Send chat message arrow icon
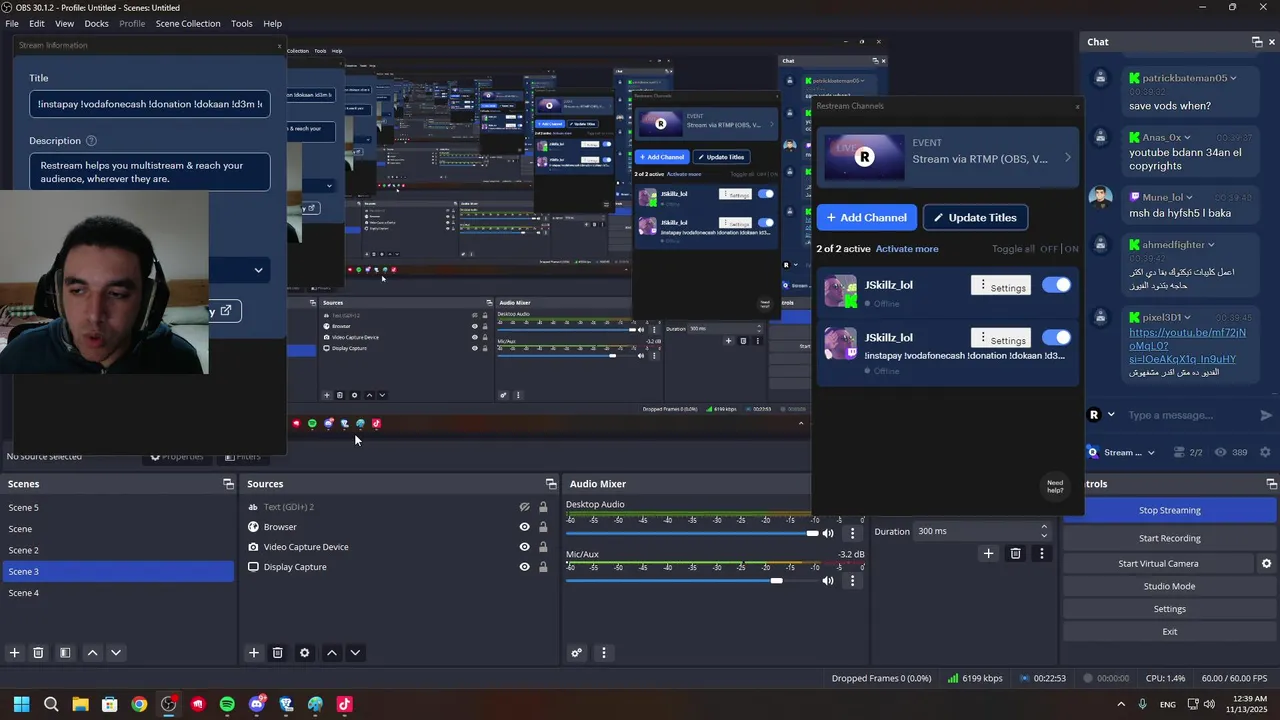The image size is (1280, 720). point(1266,415)
